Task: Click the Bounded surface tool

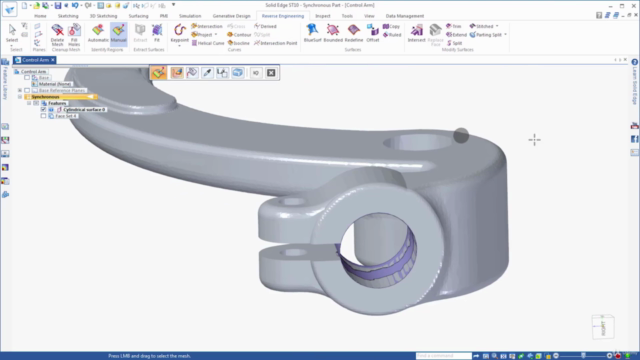Action: click(x=333, y=33)
